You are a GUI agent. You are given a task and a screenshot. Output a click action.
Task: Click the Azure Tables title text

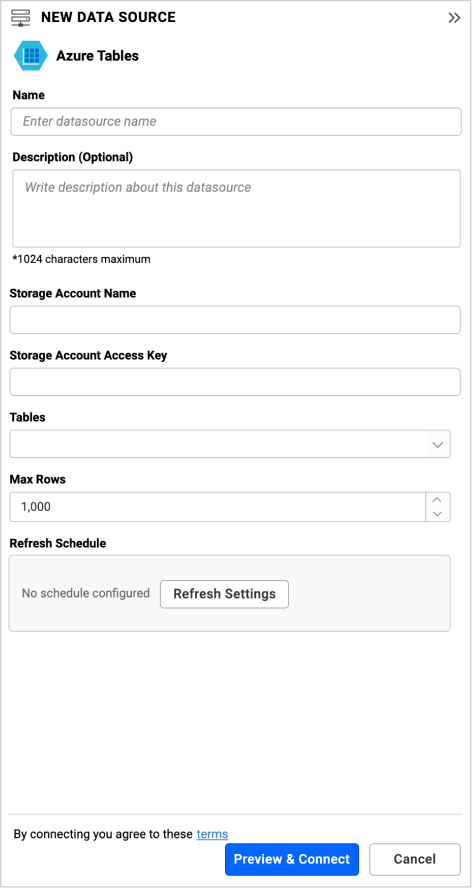(x=97, y=56)
